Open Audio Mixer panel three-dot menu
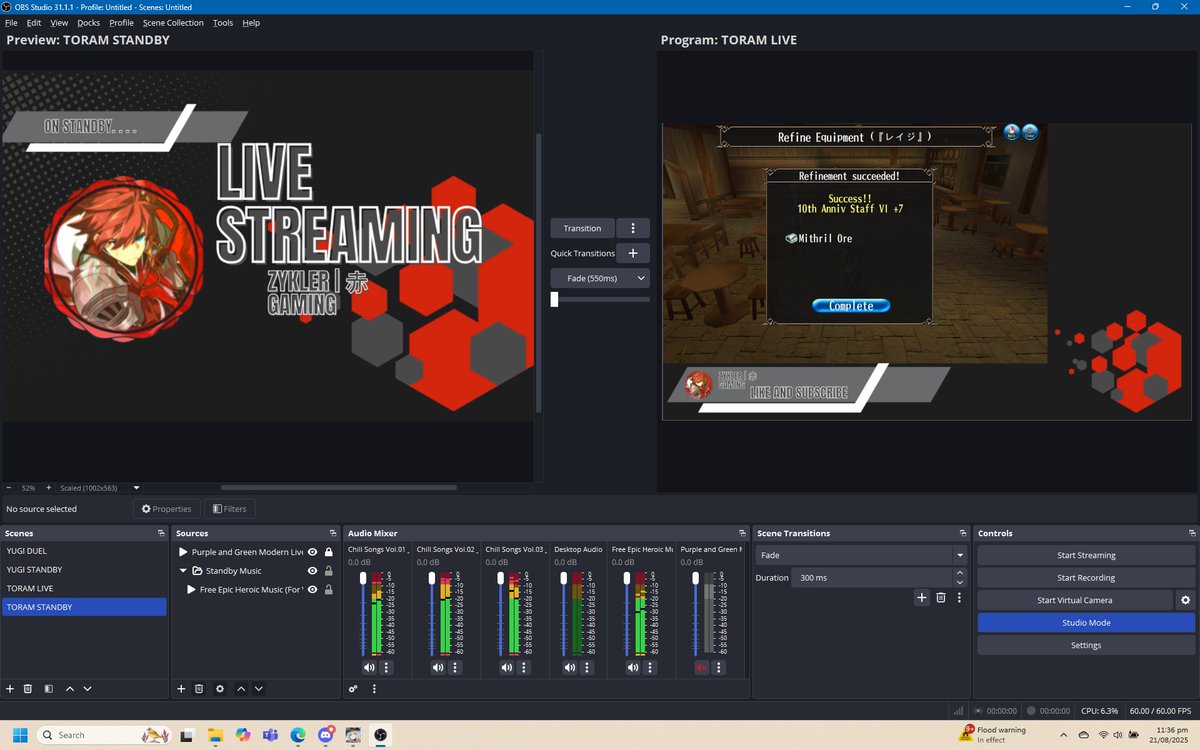 click(374, 688)
